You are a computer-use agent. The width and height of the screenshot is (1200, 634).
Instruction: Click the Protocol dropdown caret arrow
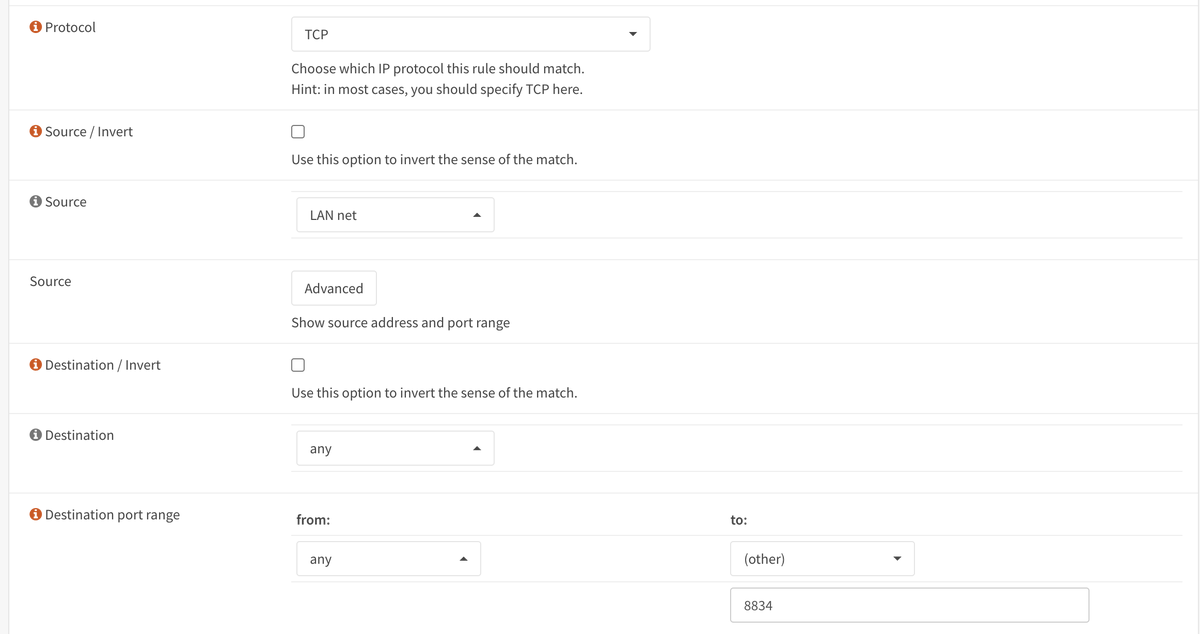click(x=632, y=34)
